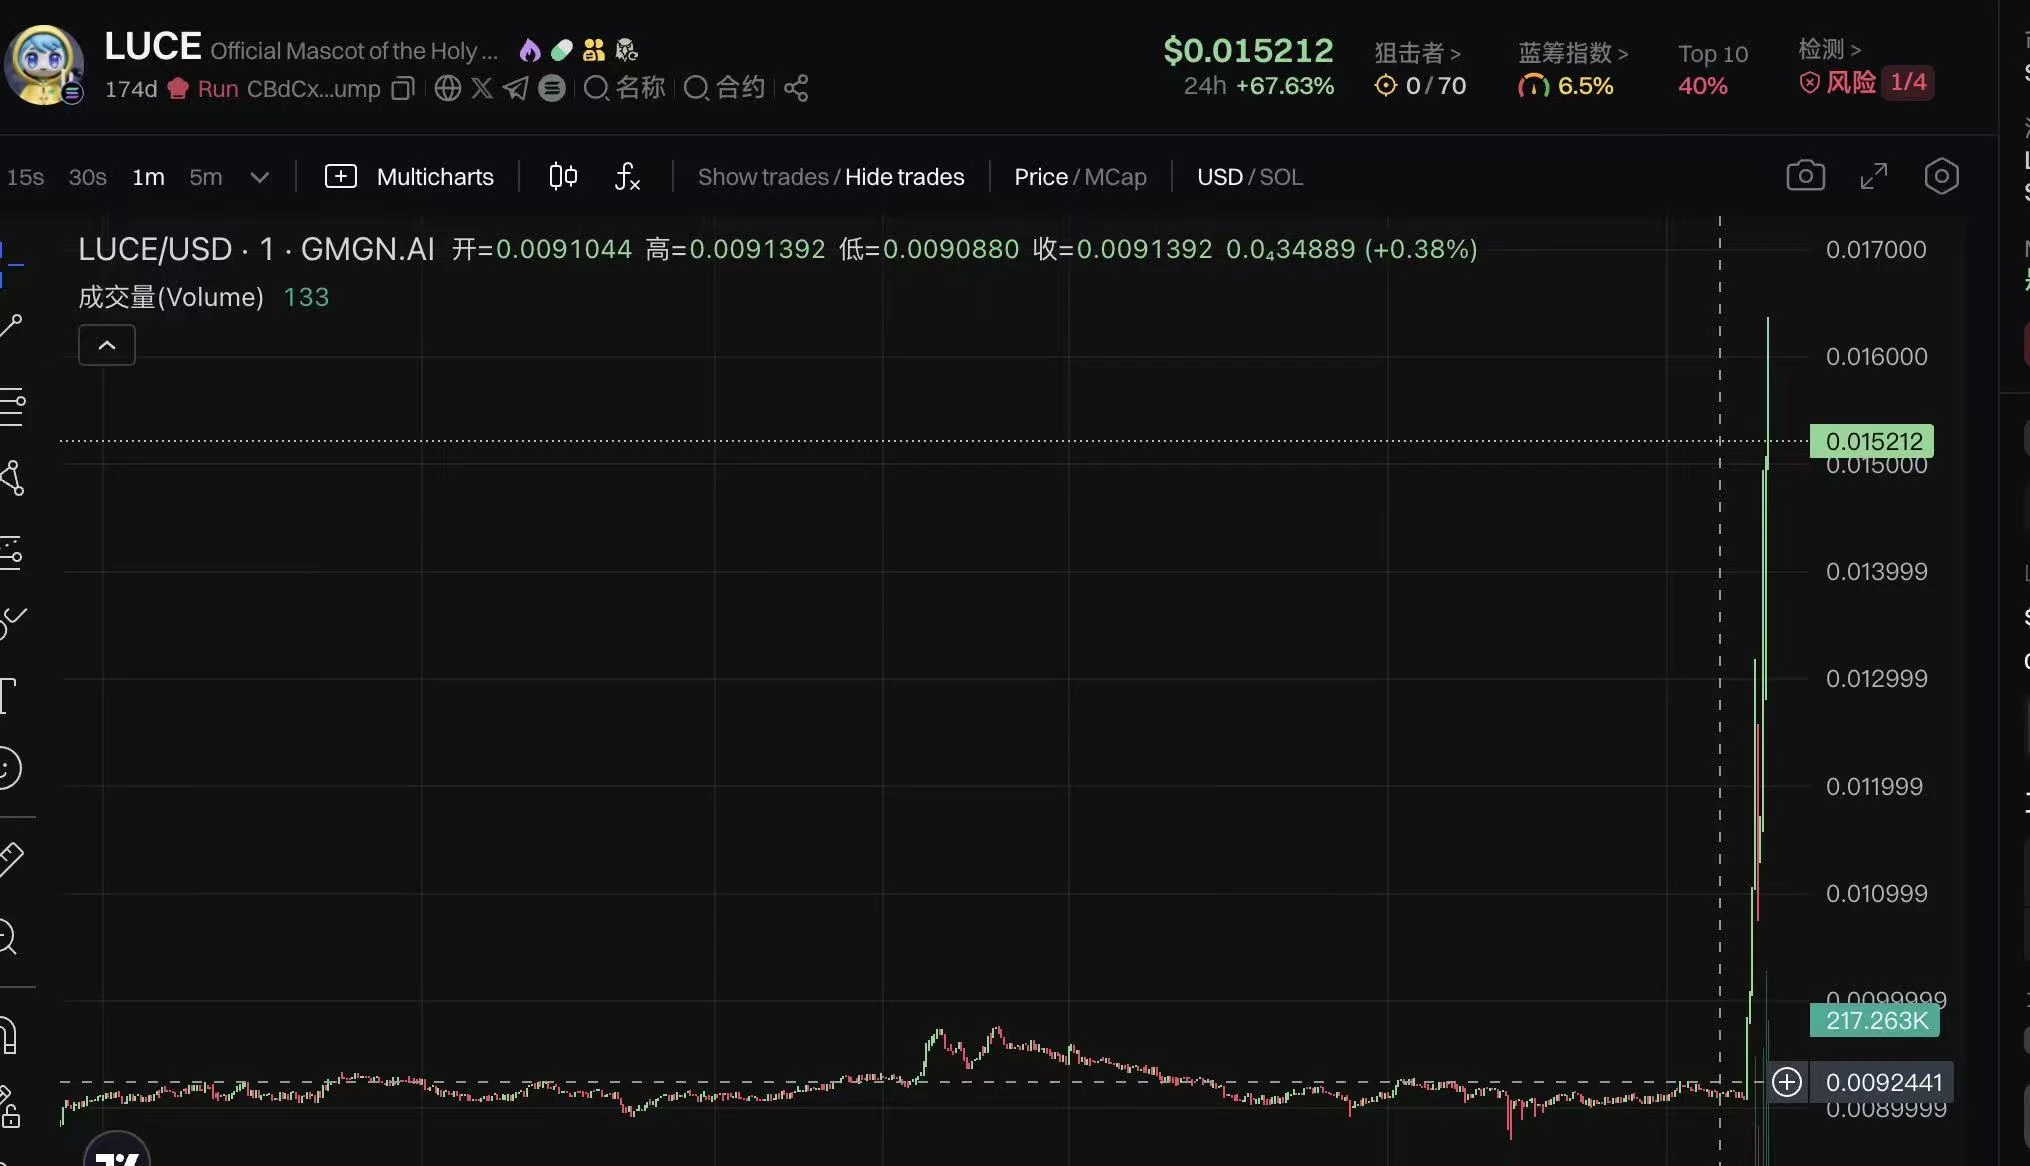Copy the CBdCx...ump contract address

(x=402, y=89)
